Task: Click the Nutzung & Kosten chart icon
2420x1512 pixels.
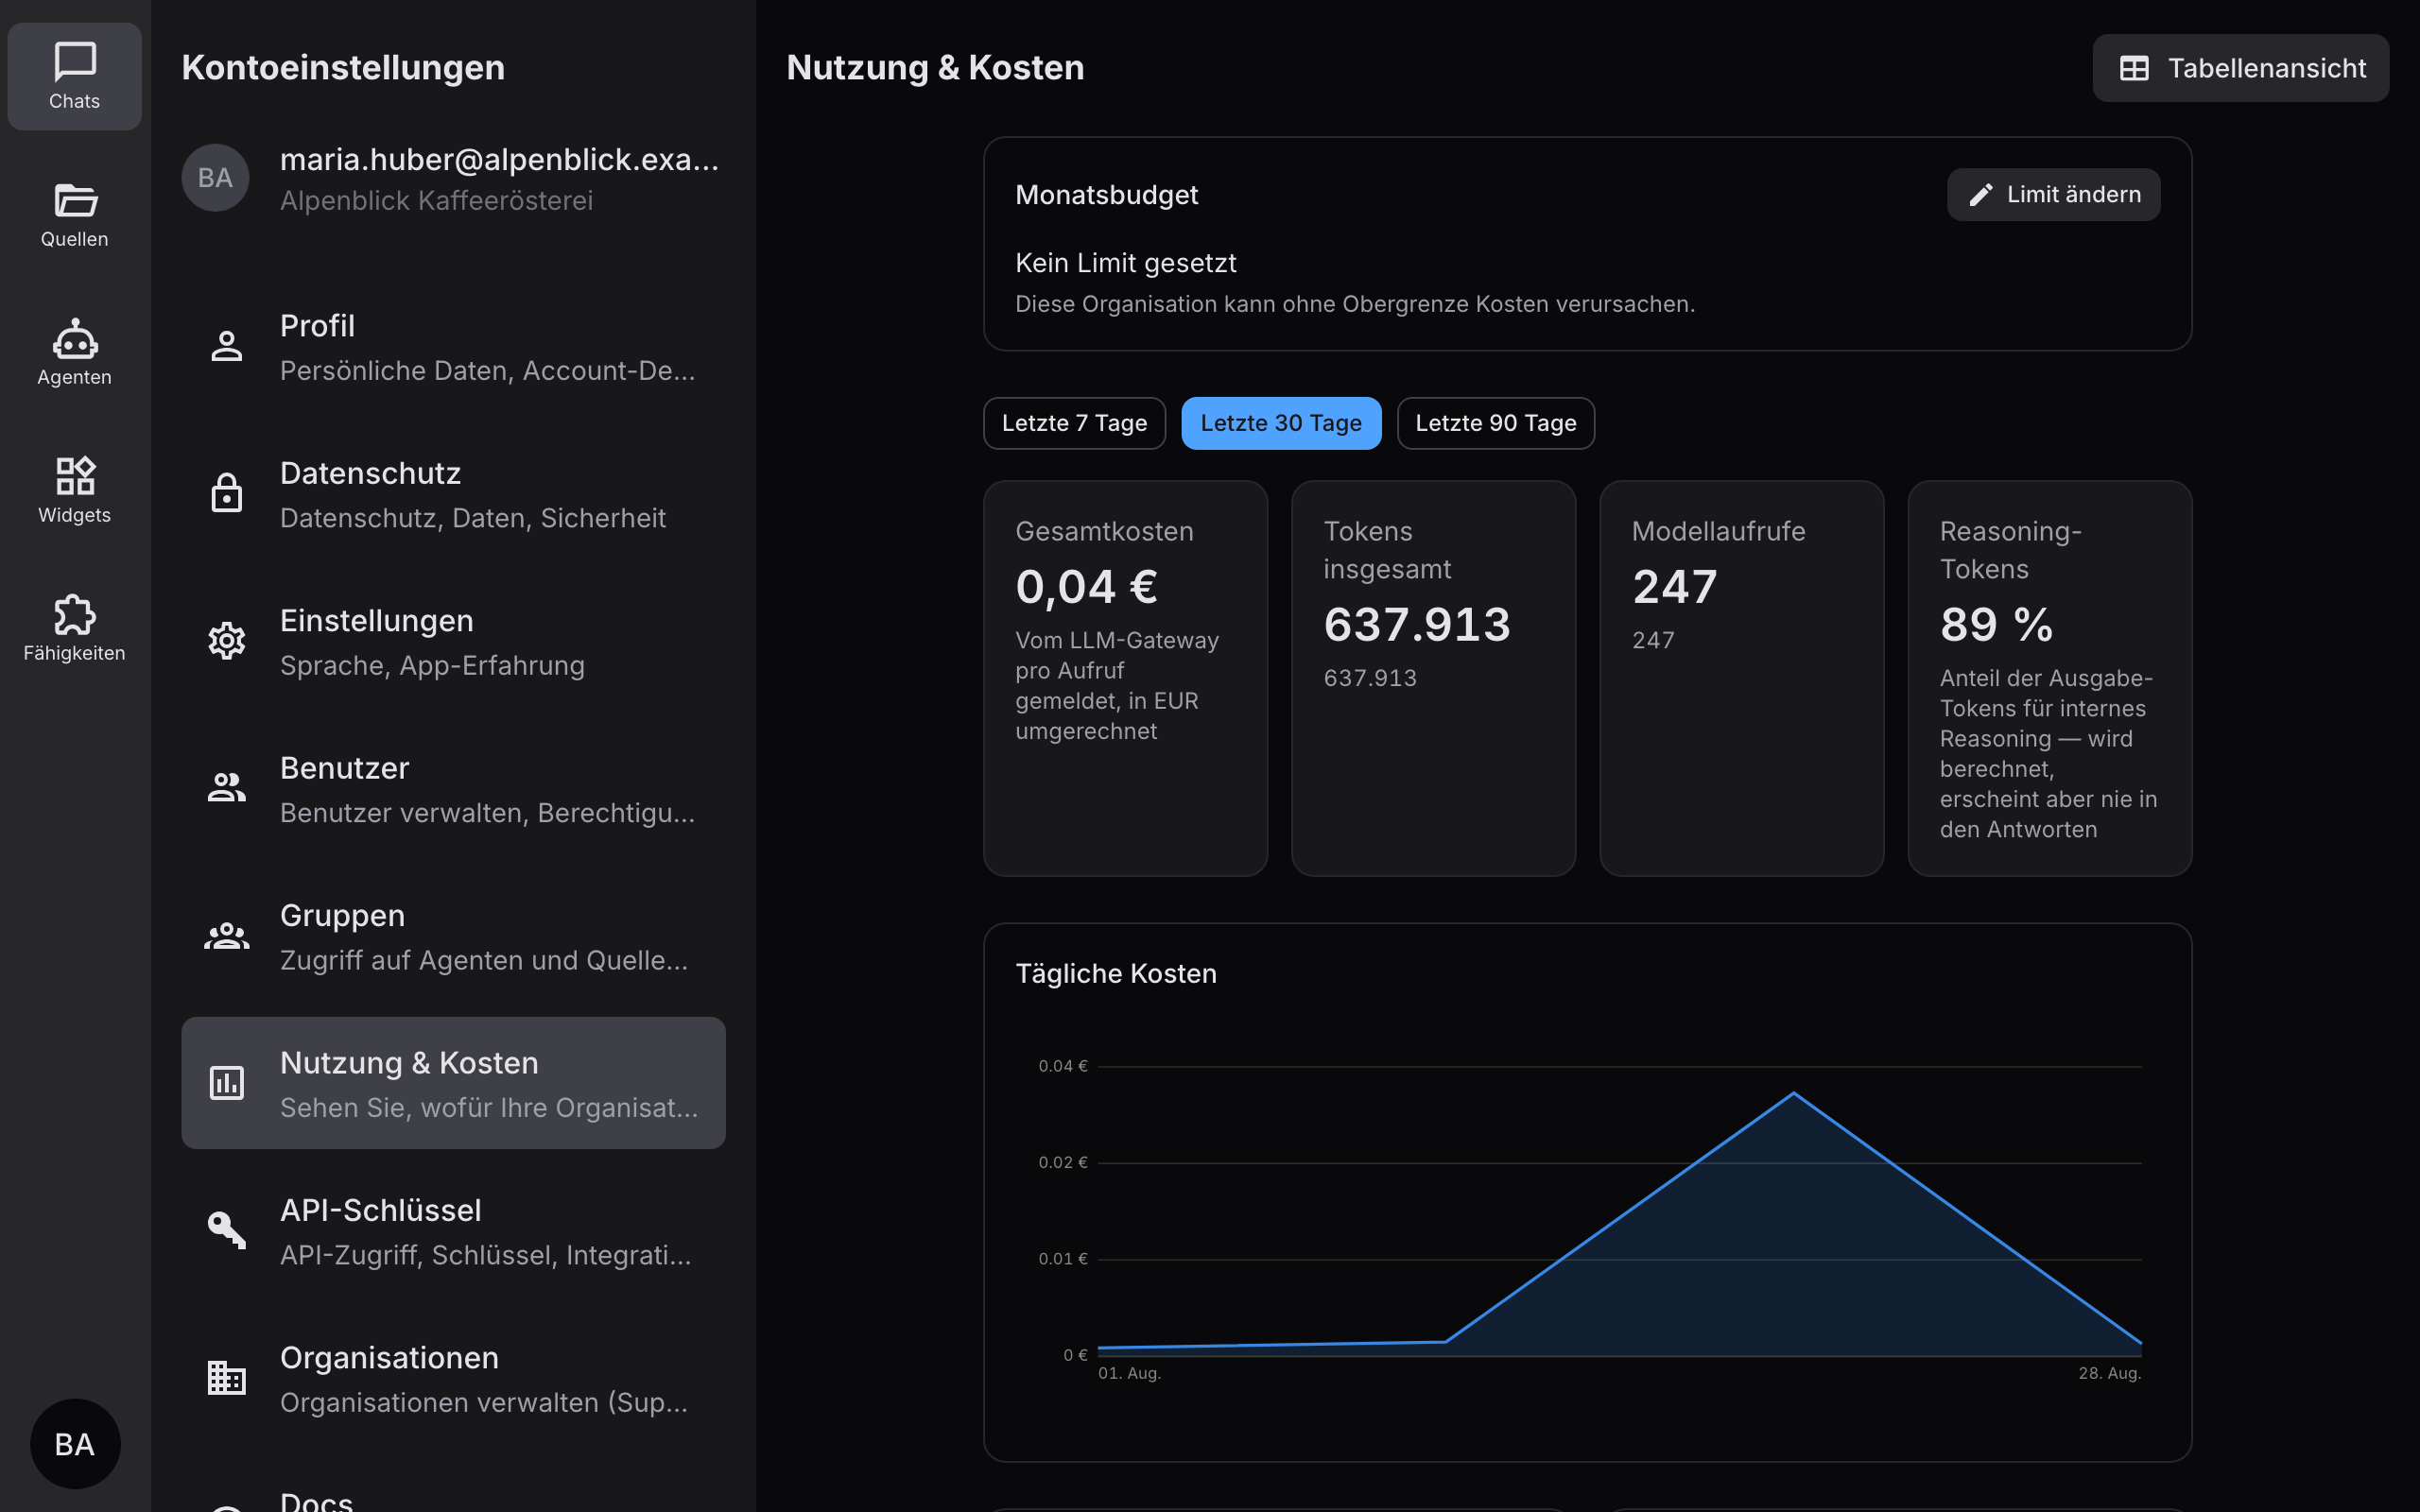Action: (227, 1083)
